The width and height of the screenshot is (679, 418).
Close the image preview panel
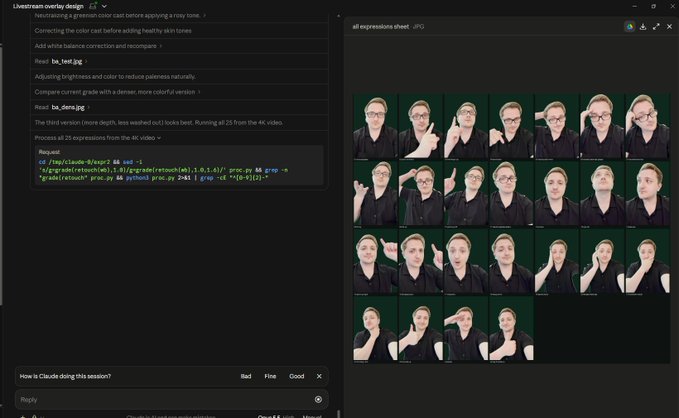pos(669,26)
